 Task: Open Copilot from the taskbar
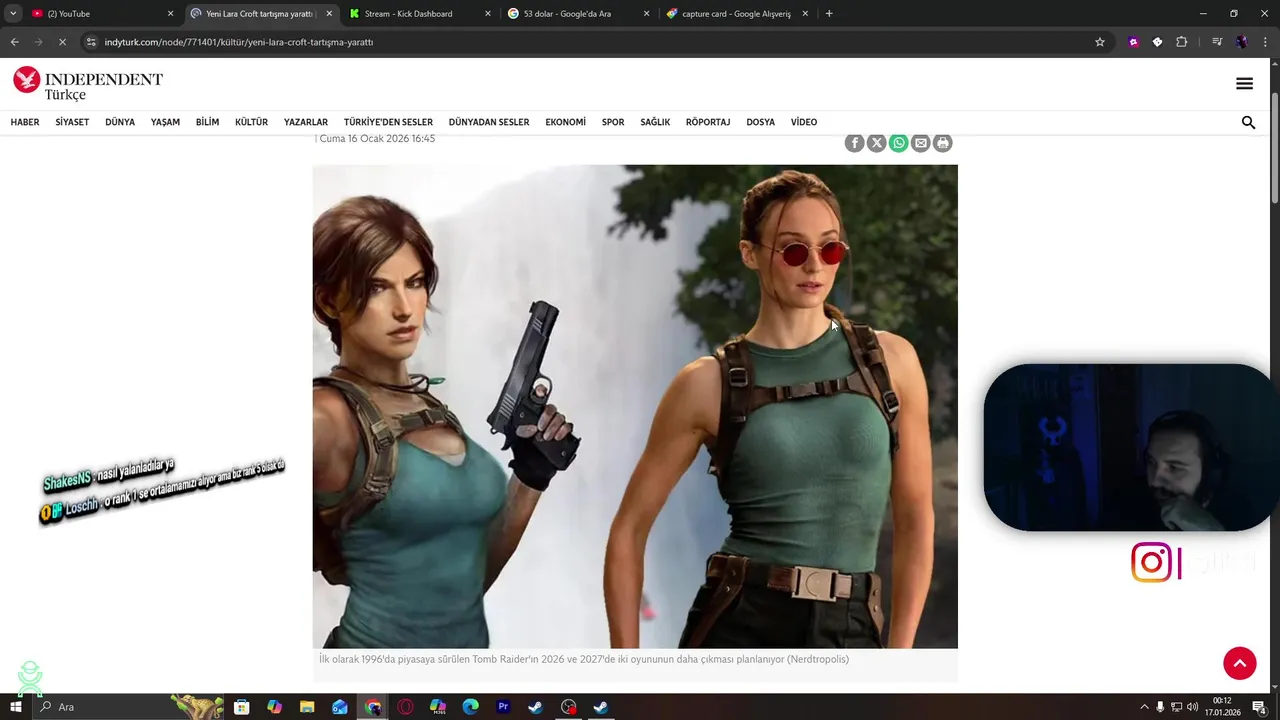coord(274,707)
